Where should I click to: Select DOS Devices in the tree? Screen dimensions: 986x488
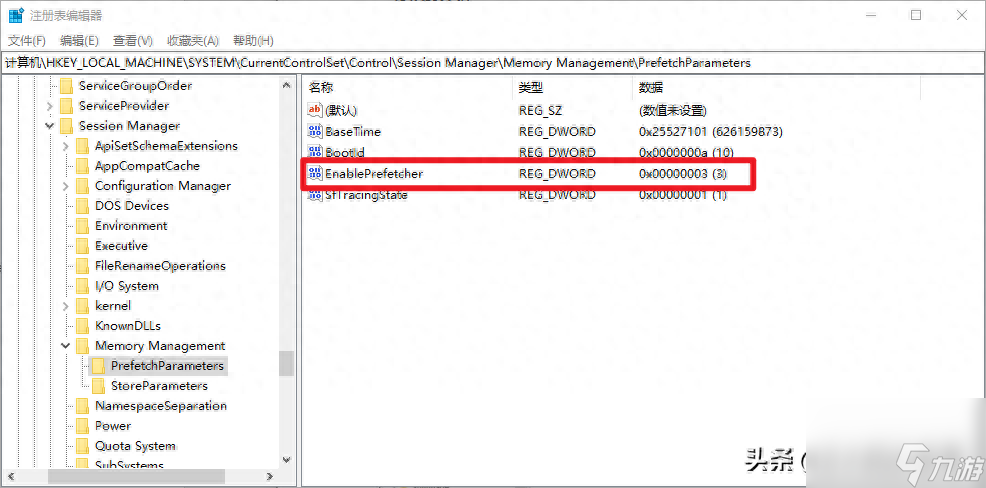coord(131,206)
